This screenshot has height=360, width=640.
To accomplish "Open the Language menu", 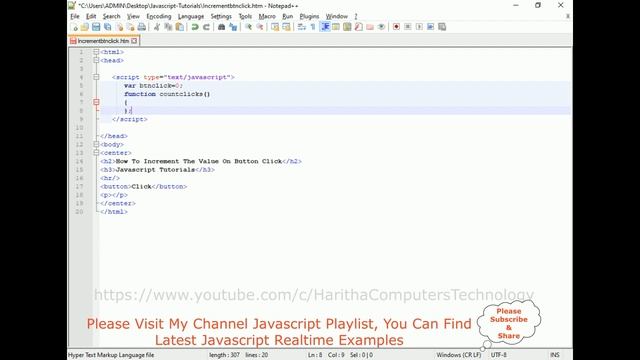I will 191,16.
